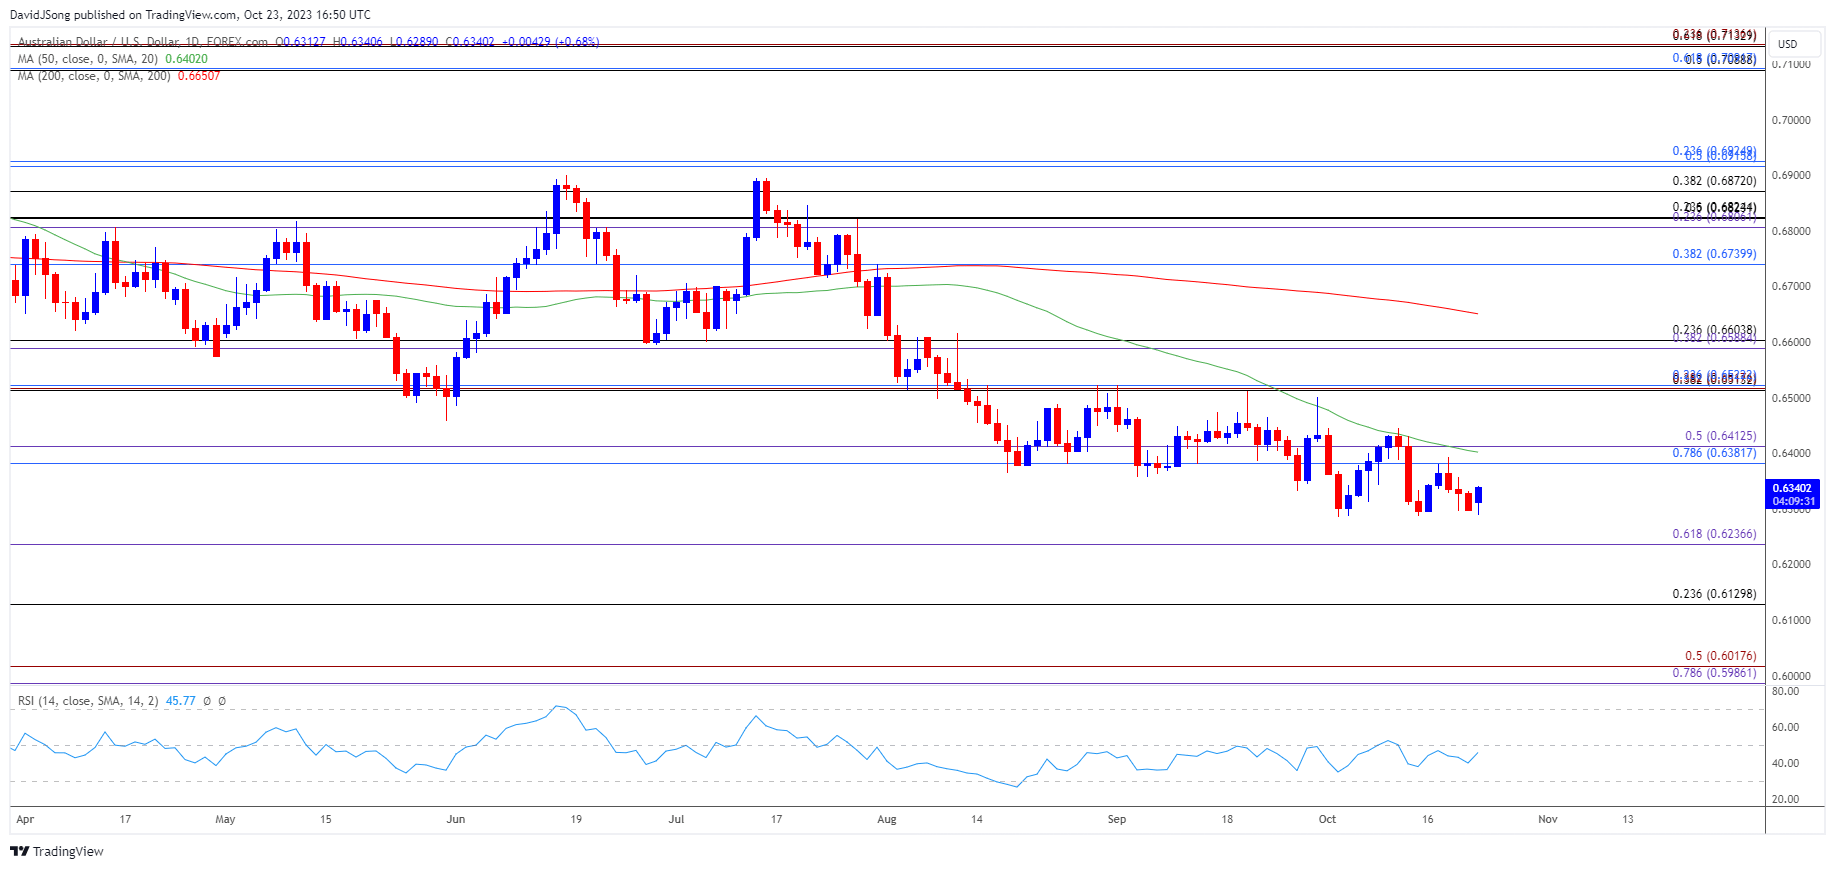Click the TradingView logo at bottom left
This screenshot has width=1835, height=869.
57,852
